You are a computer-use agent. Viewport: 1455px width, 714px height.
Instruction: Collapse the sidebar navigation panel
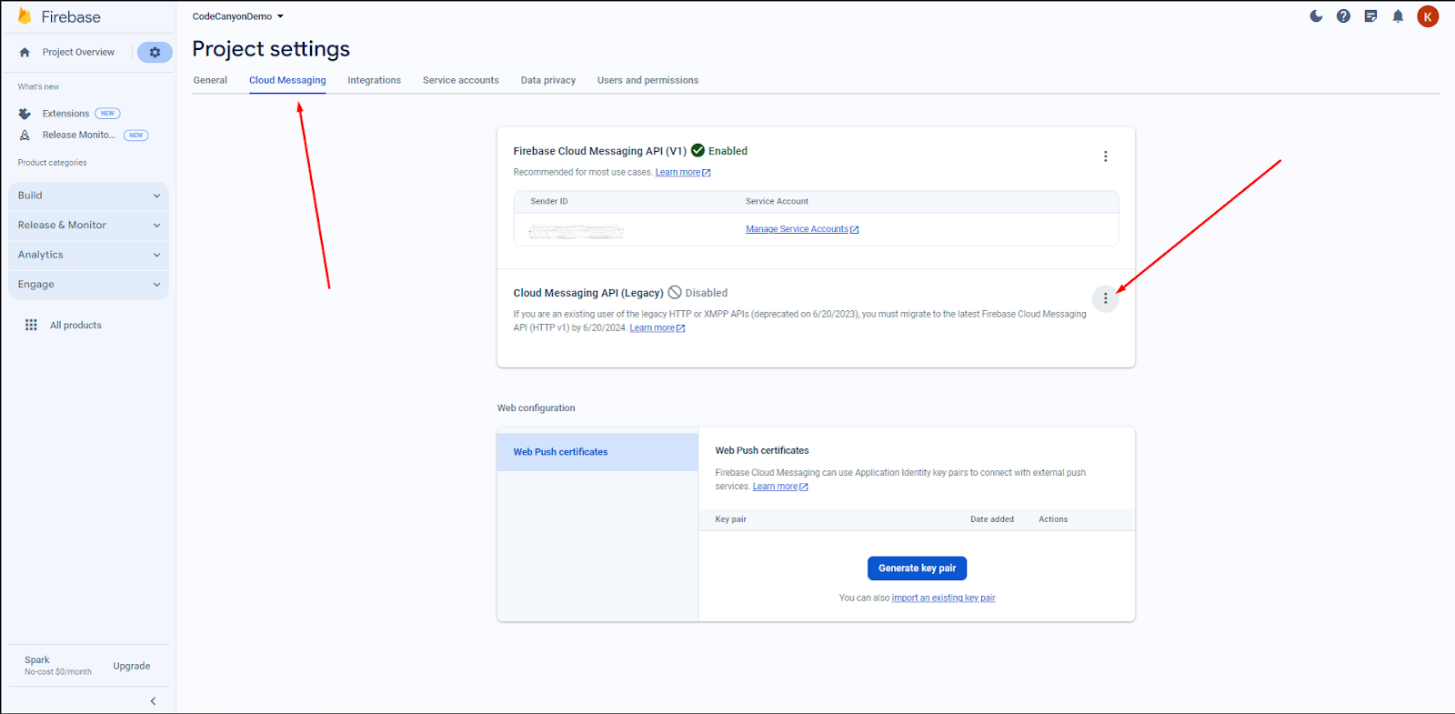coord(153,701)
